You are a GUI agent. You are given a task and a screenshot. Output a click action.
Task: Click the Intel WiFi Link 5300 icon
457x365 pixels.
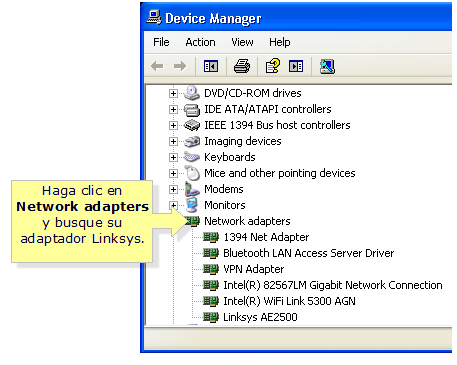(211, 301)
